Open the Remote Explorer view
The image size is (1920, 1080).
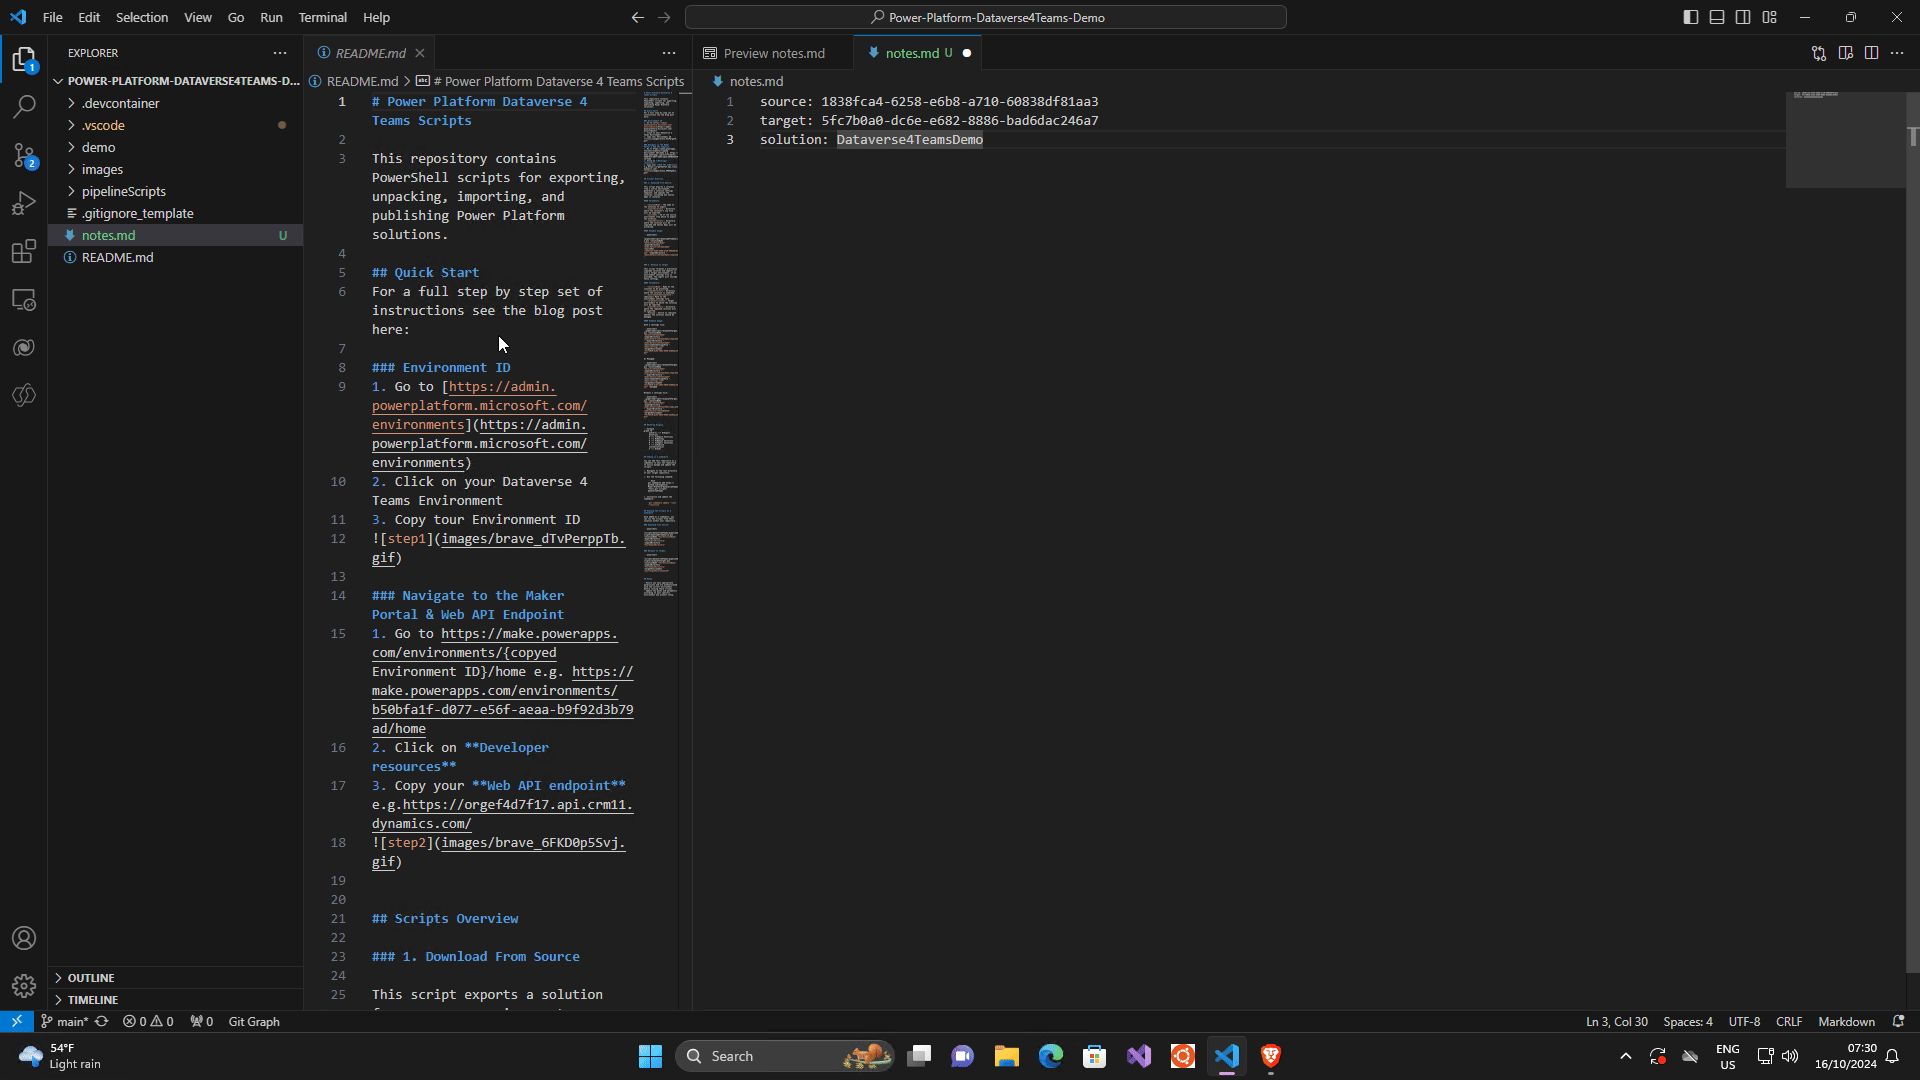pos(24,299)
